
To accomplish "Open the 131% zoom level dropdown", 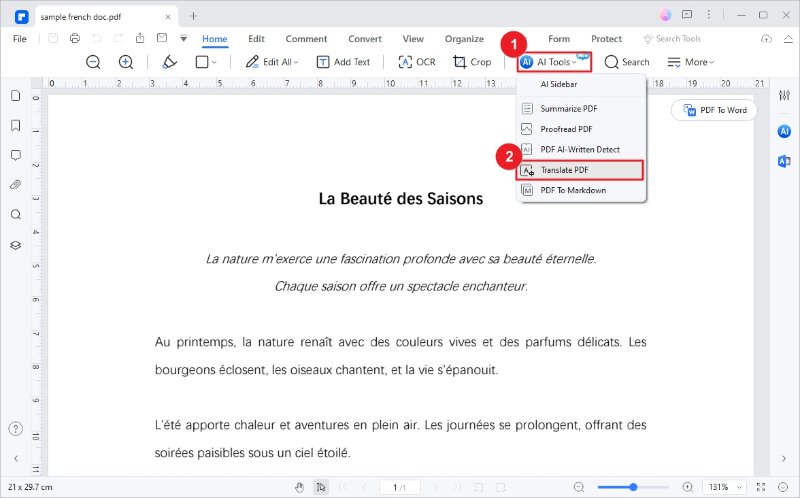I will point(724,487).
